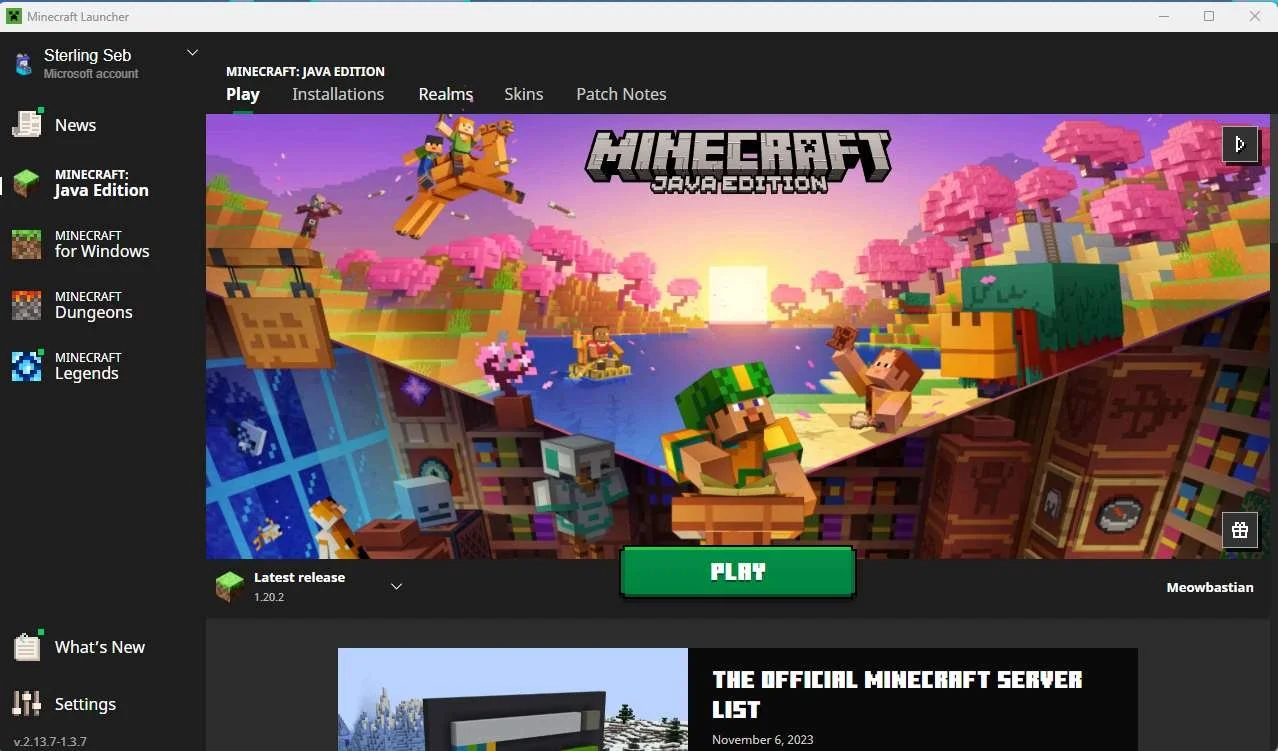Select the News sidebar label
The image size is (1278, 751).
76,125
